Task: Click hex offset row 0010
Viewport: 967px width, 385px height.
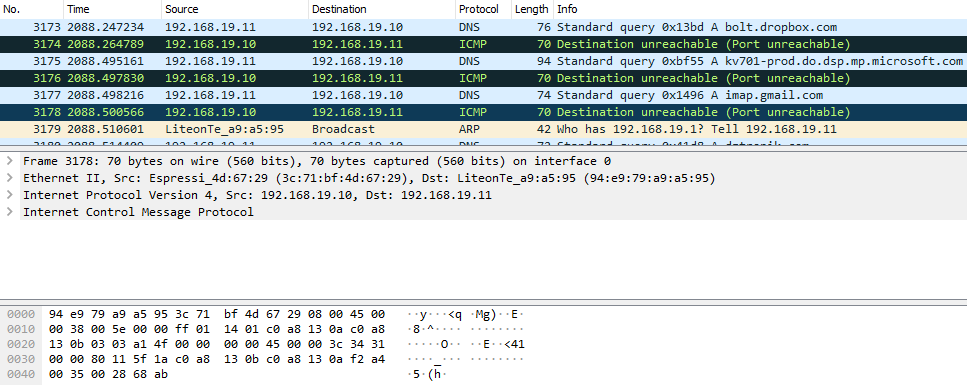Action: pos(21,329)
